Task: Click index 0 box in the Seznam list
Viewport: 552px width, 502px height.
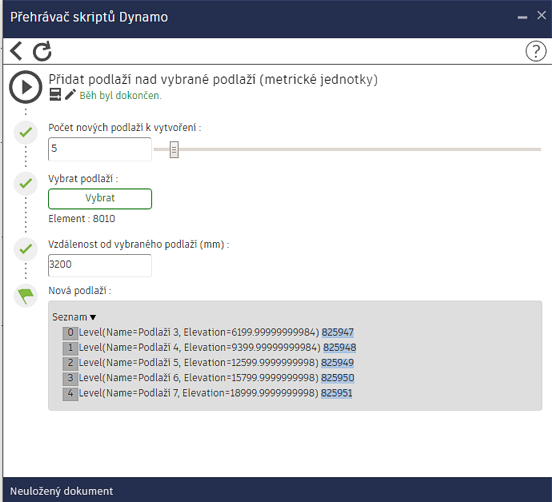Action: 70,333
